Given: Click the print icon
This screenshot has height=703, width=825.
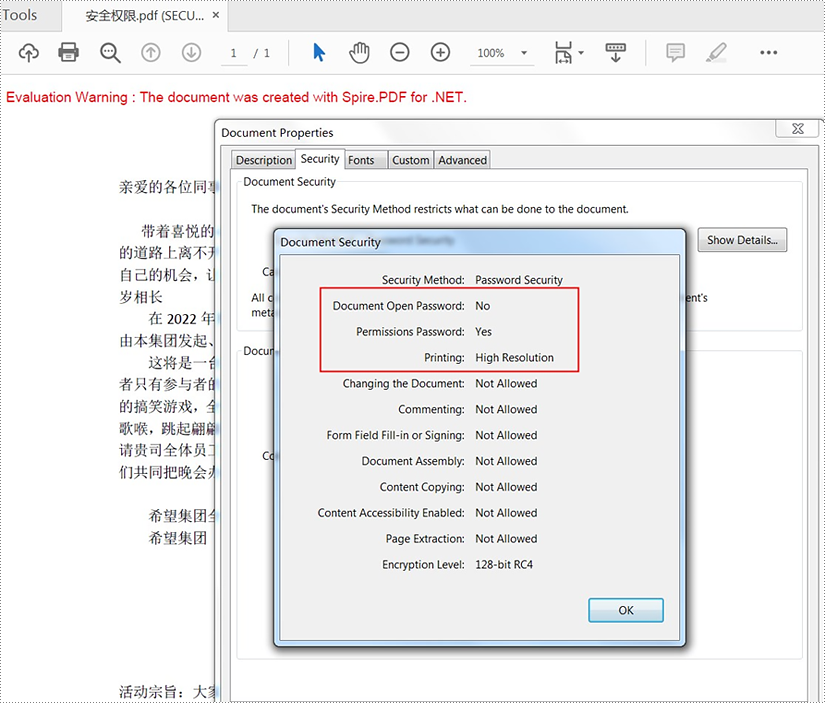Looking at the screenshot, I should 68,52.
